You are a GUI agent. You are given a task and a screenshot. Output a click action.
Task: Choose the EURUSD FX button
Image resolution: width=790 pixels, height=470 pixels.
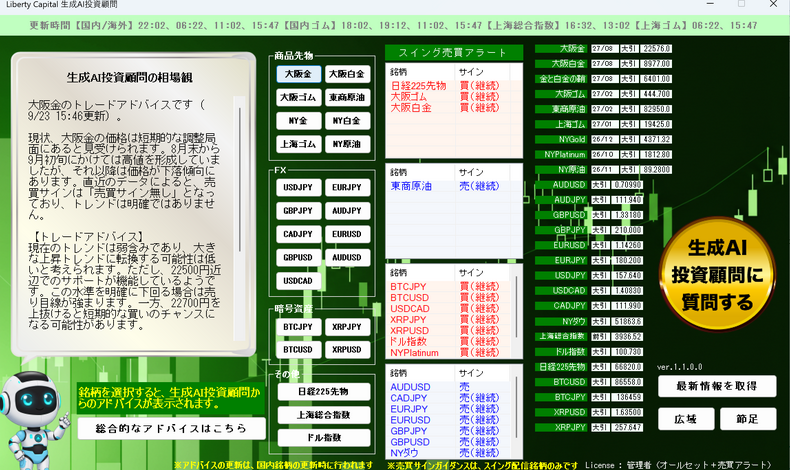tap(347, 234)
